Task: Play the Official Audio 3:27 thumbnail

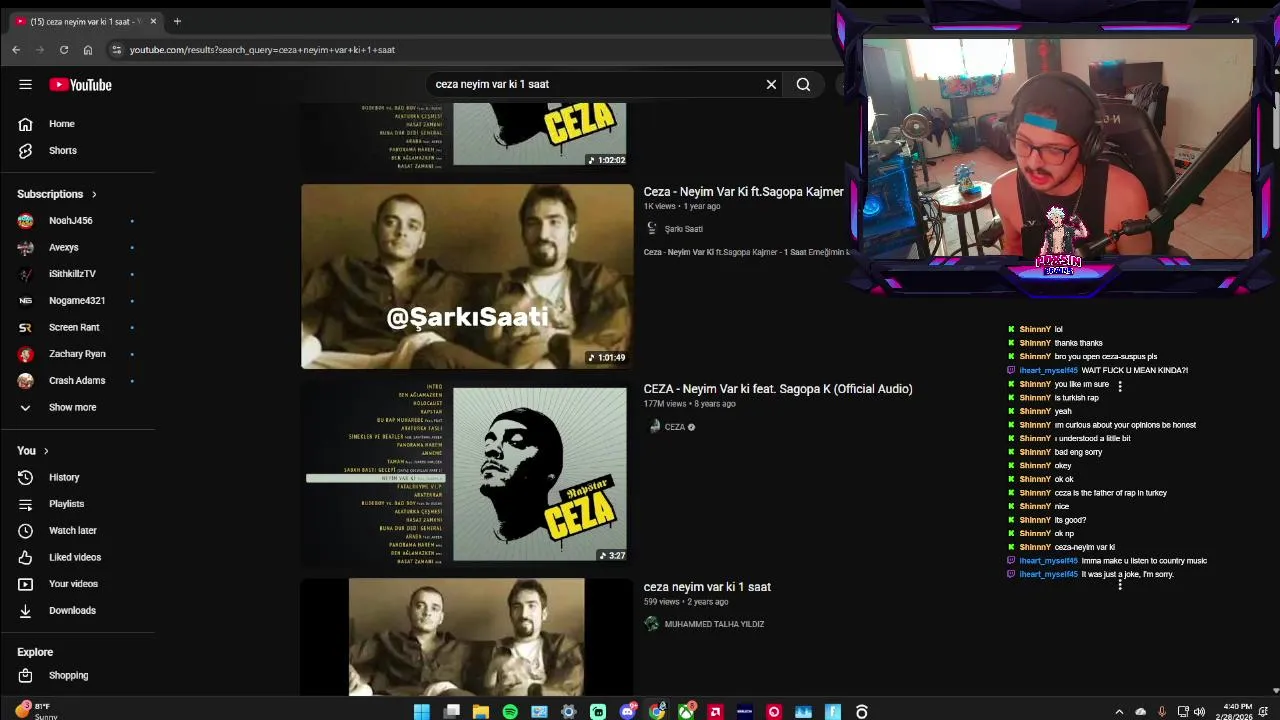Action: coord(467,474)
